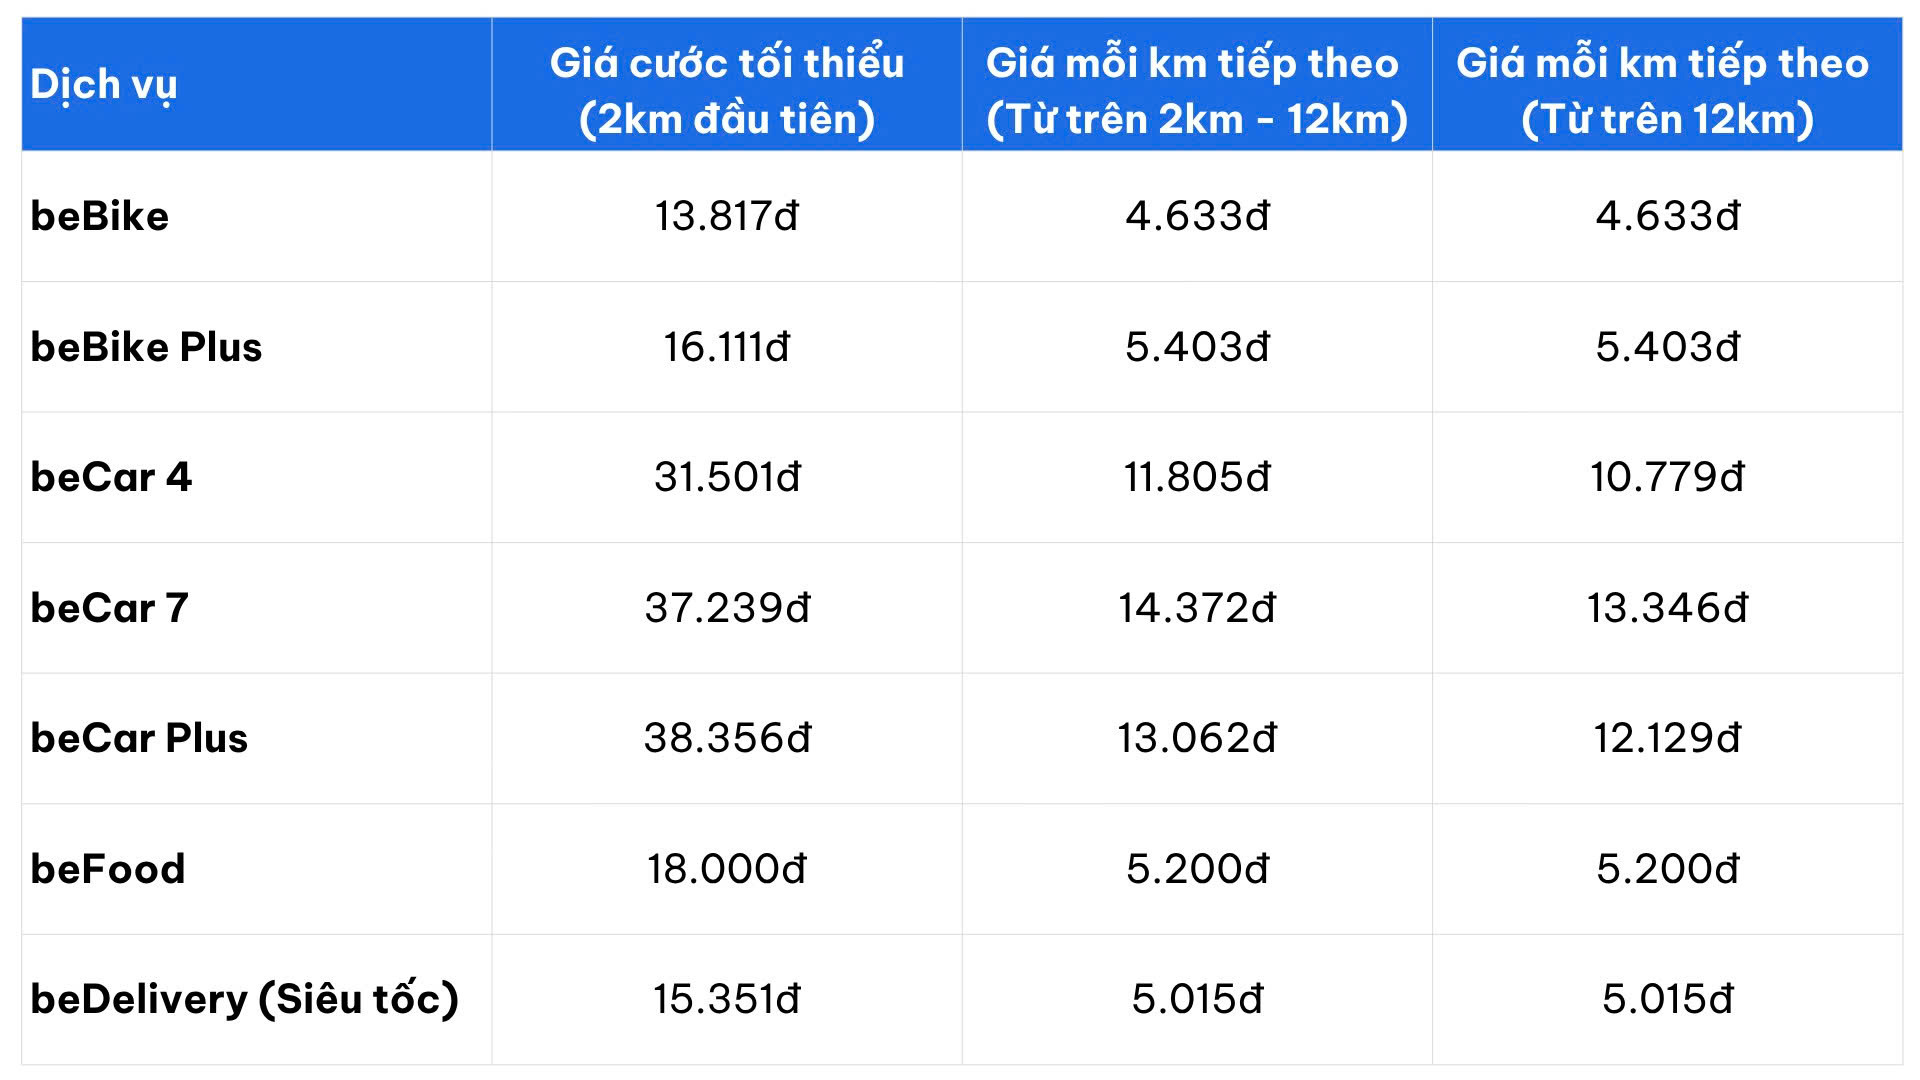Select the beCar Plus row label

coord(139,738)
